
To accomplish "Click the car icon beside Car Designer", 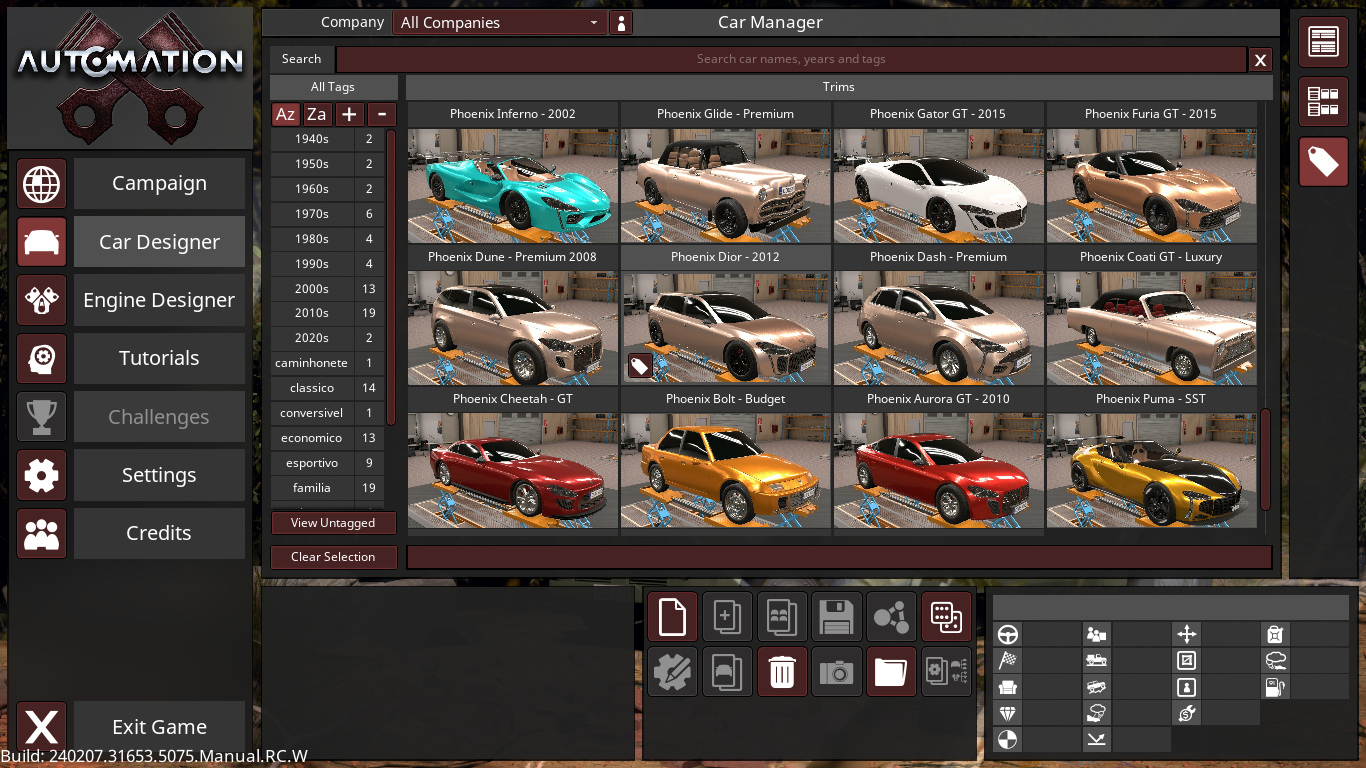I will [42, 242].
